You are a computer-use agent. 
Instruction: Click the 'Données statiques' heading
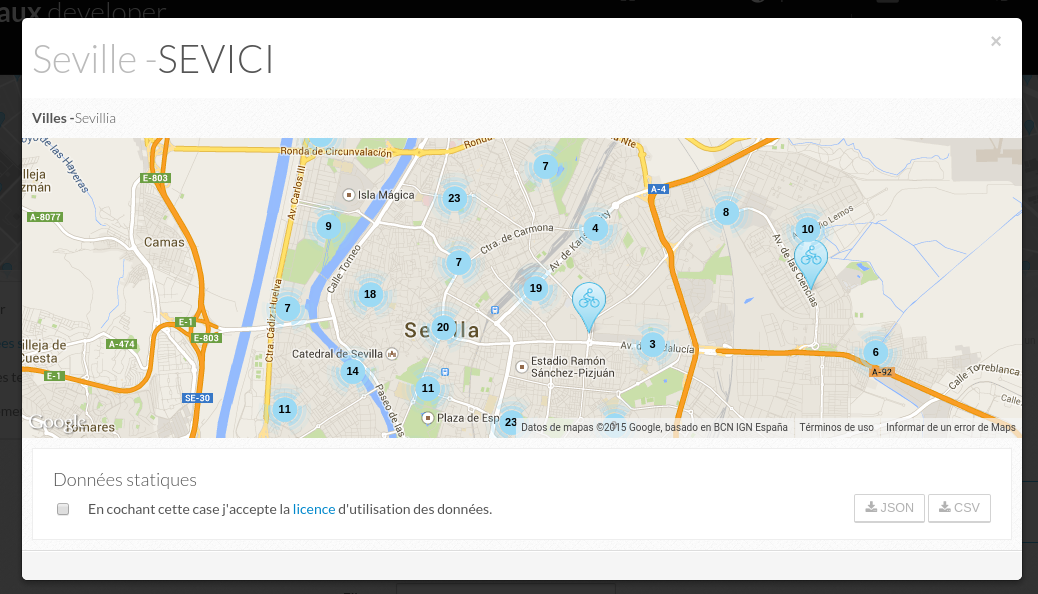tap(125, 480)
